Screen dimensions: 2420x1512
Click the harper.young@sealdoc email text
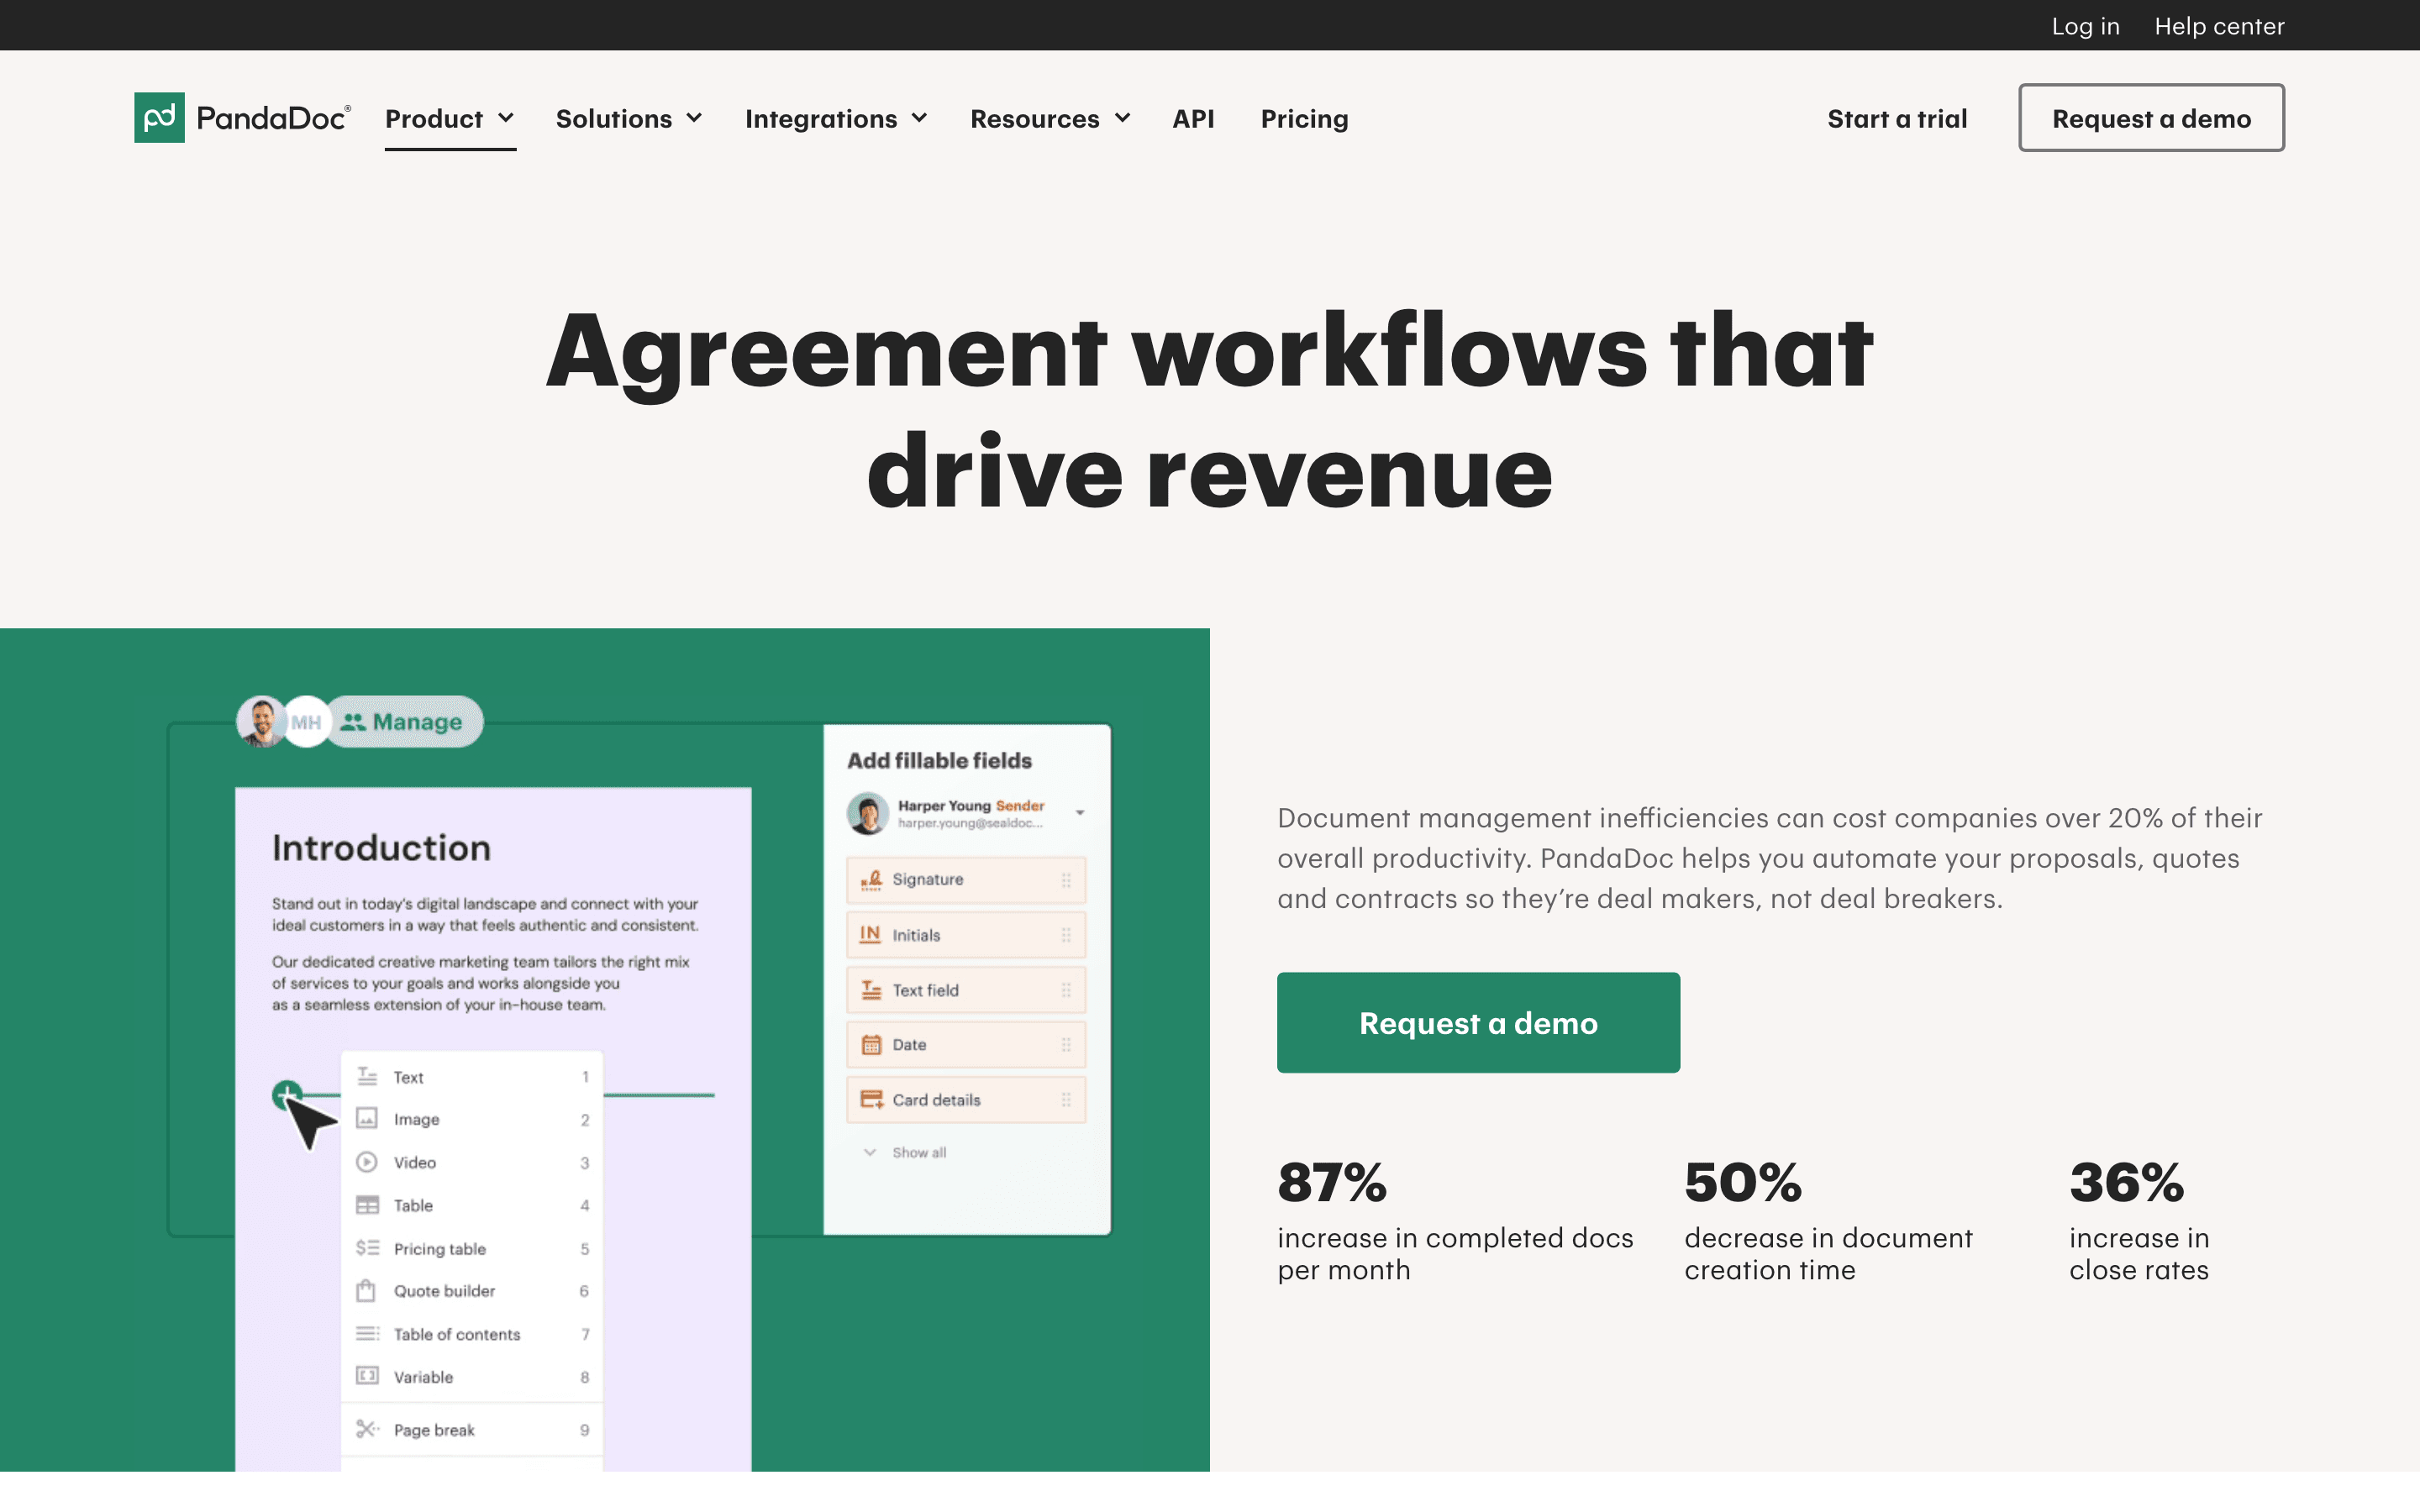[970, 823]
